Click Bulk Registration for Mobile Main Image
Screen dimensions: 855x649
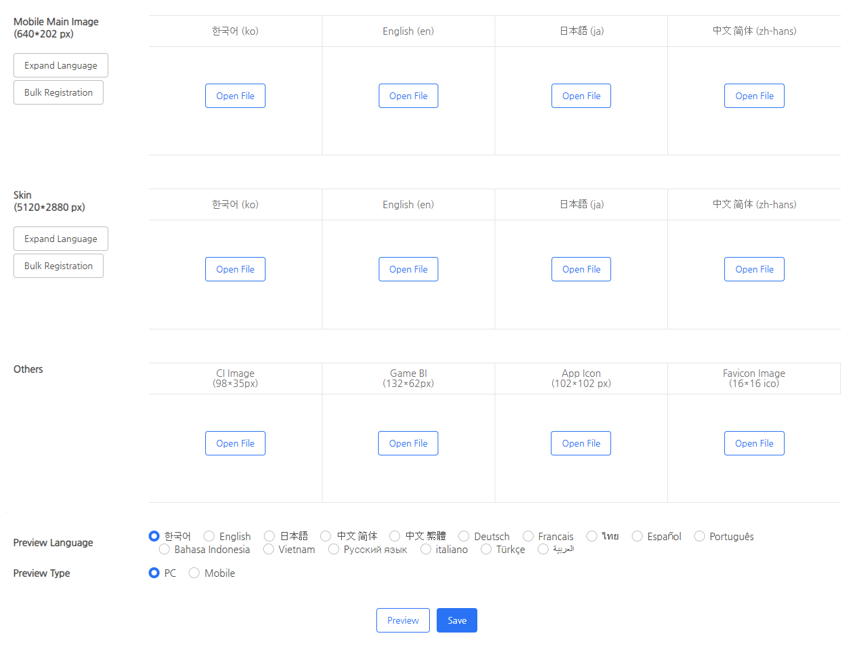59,93
